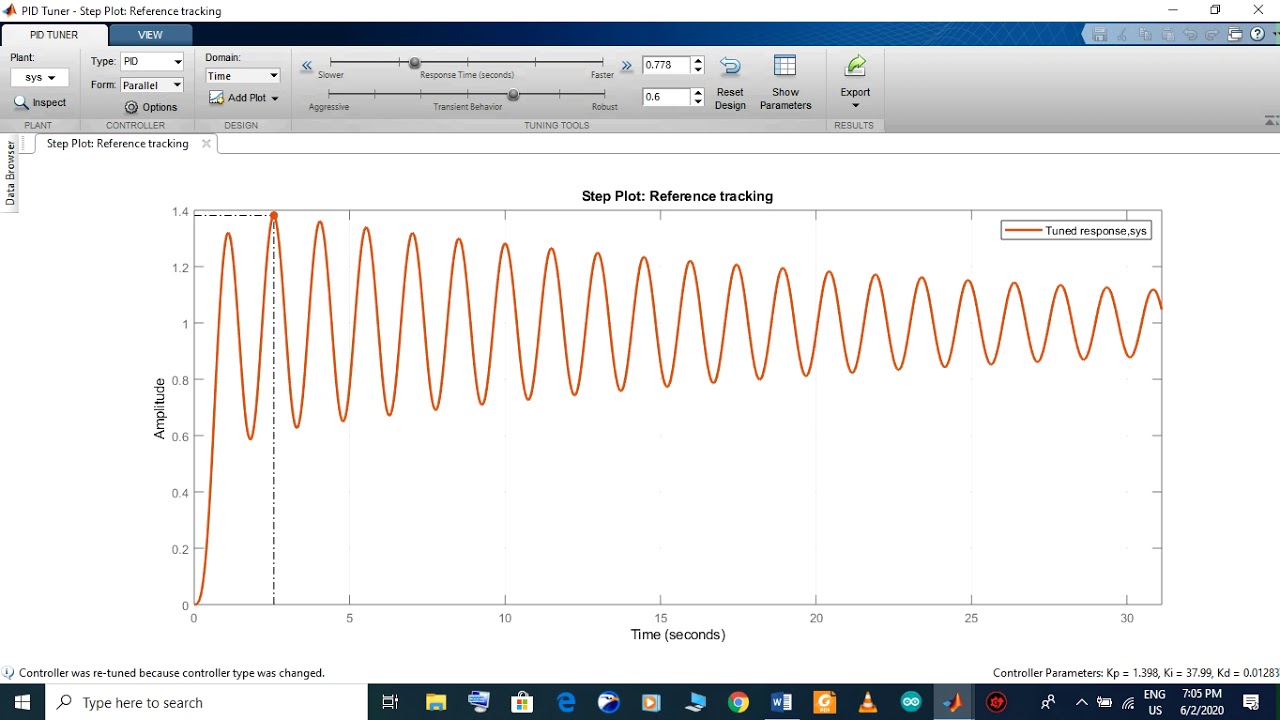Expand Add Plot dropdown arrow
This screenshot has width=1280, height=720.
(275, 98)
